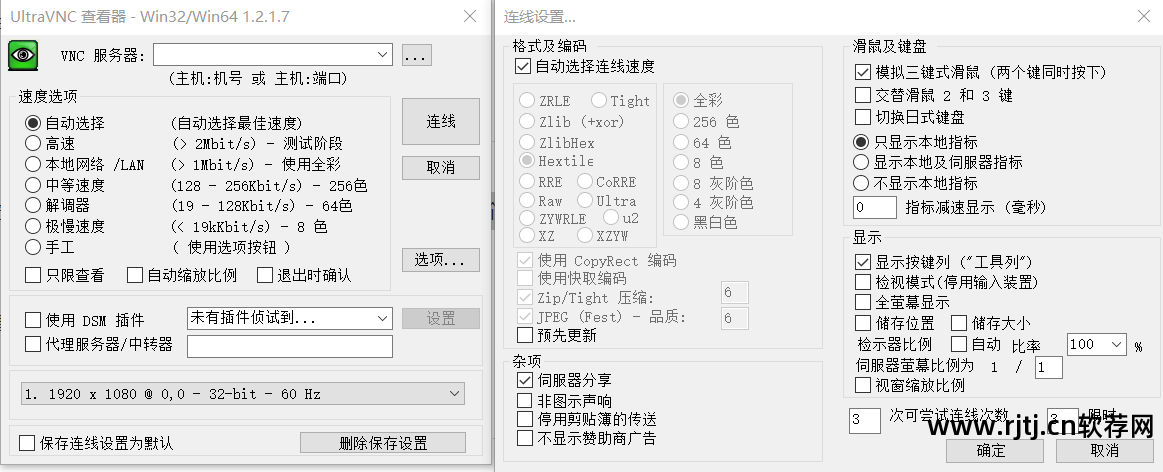Close the 连线设置 dialog window
1163x472 pixels.
click(1144, 16)
